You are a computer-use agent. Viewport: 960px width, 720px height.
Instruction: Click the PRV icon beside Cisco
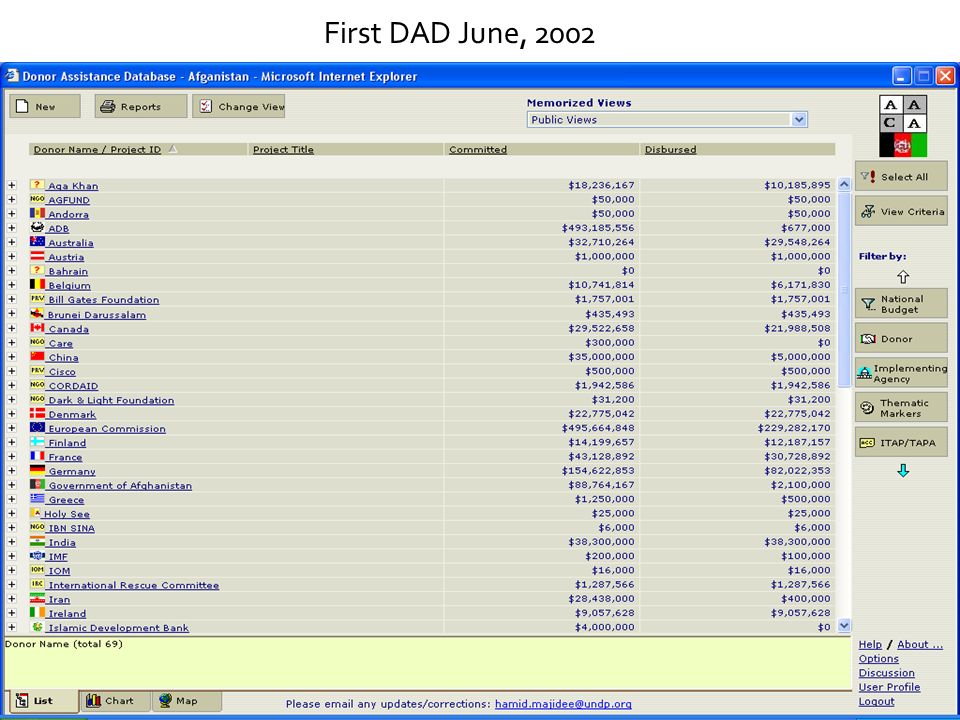point(37,370)
